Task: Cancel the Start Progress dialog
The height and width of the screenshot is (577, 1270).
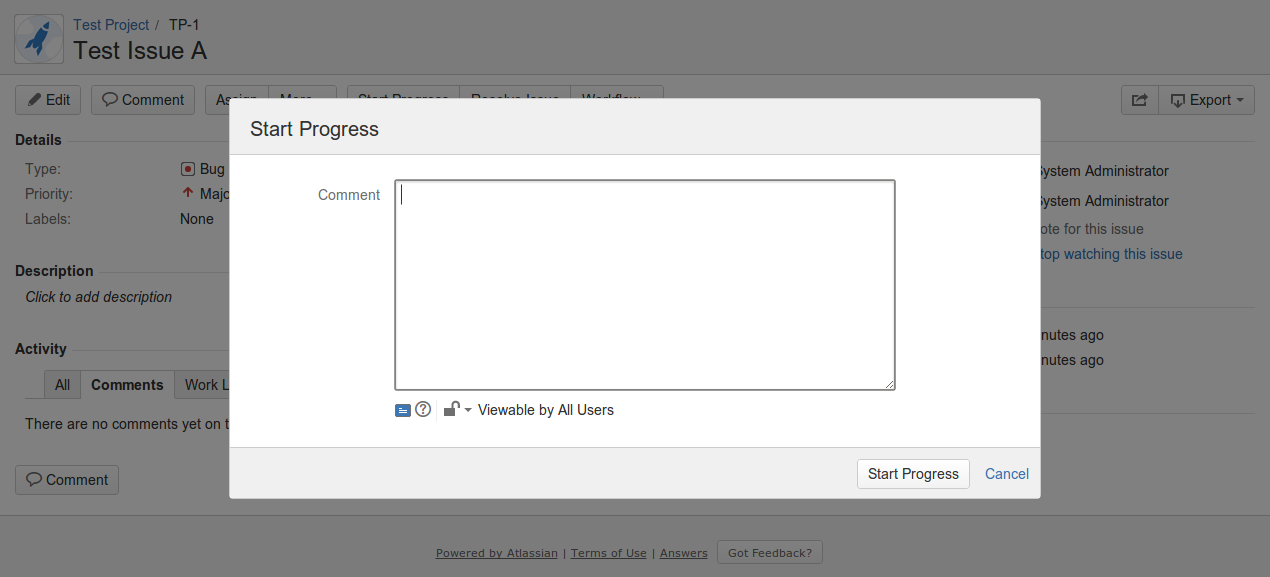Action: coord(1006,474)
